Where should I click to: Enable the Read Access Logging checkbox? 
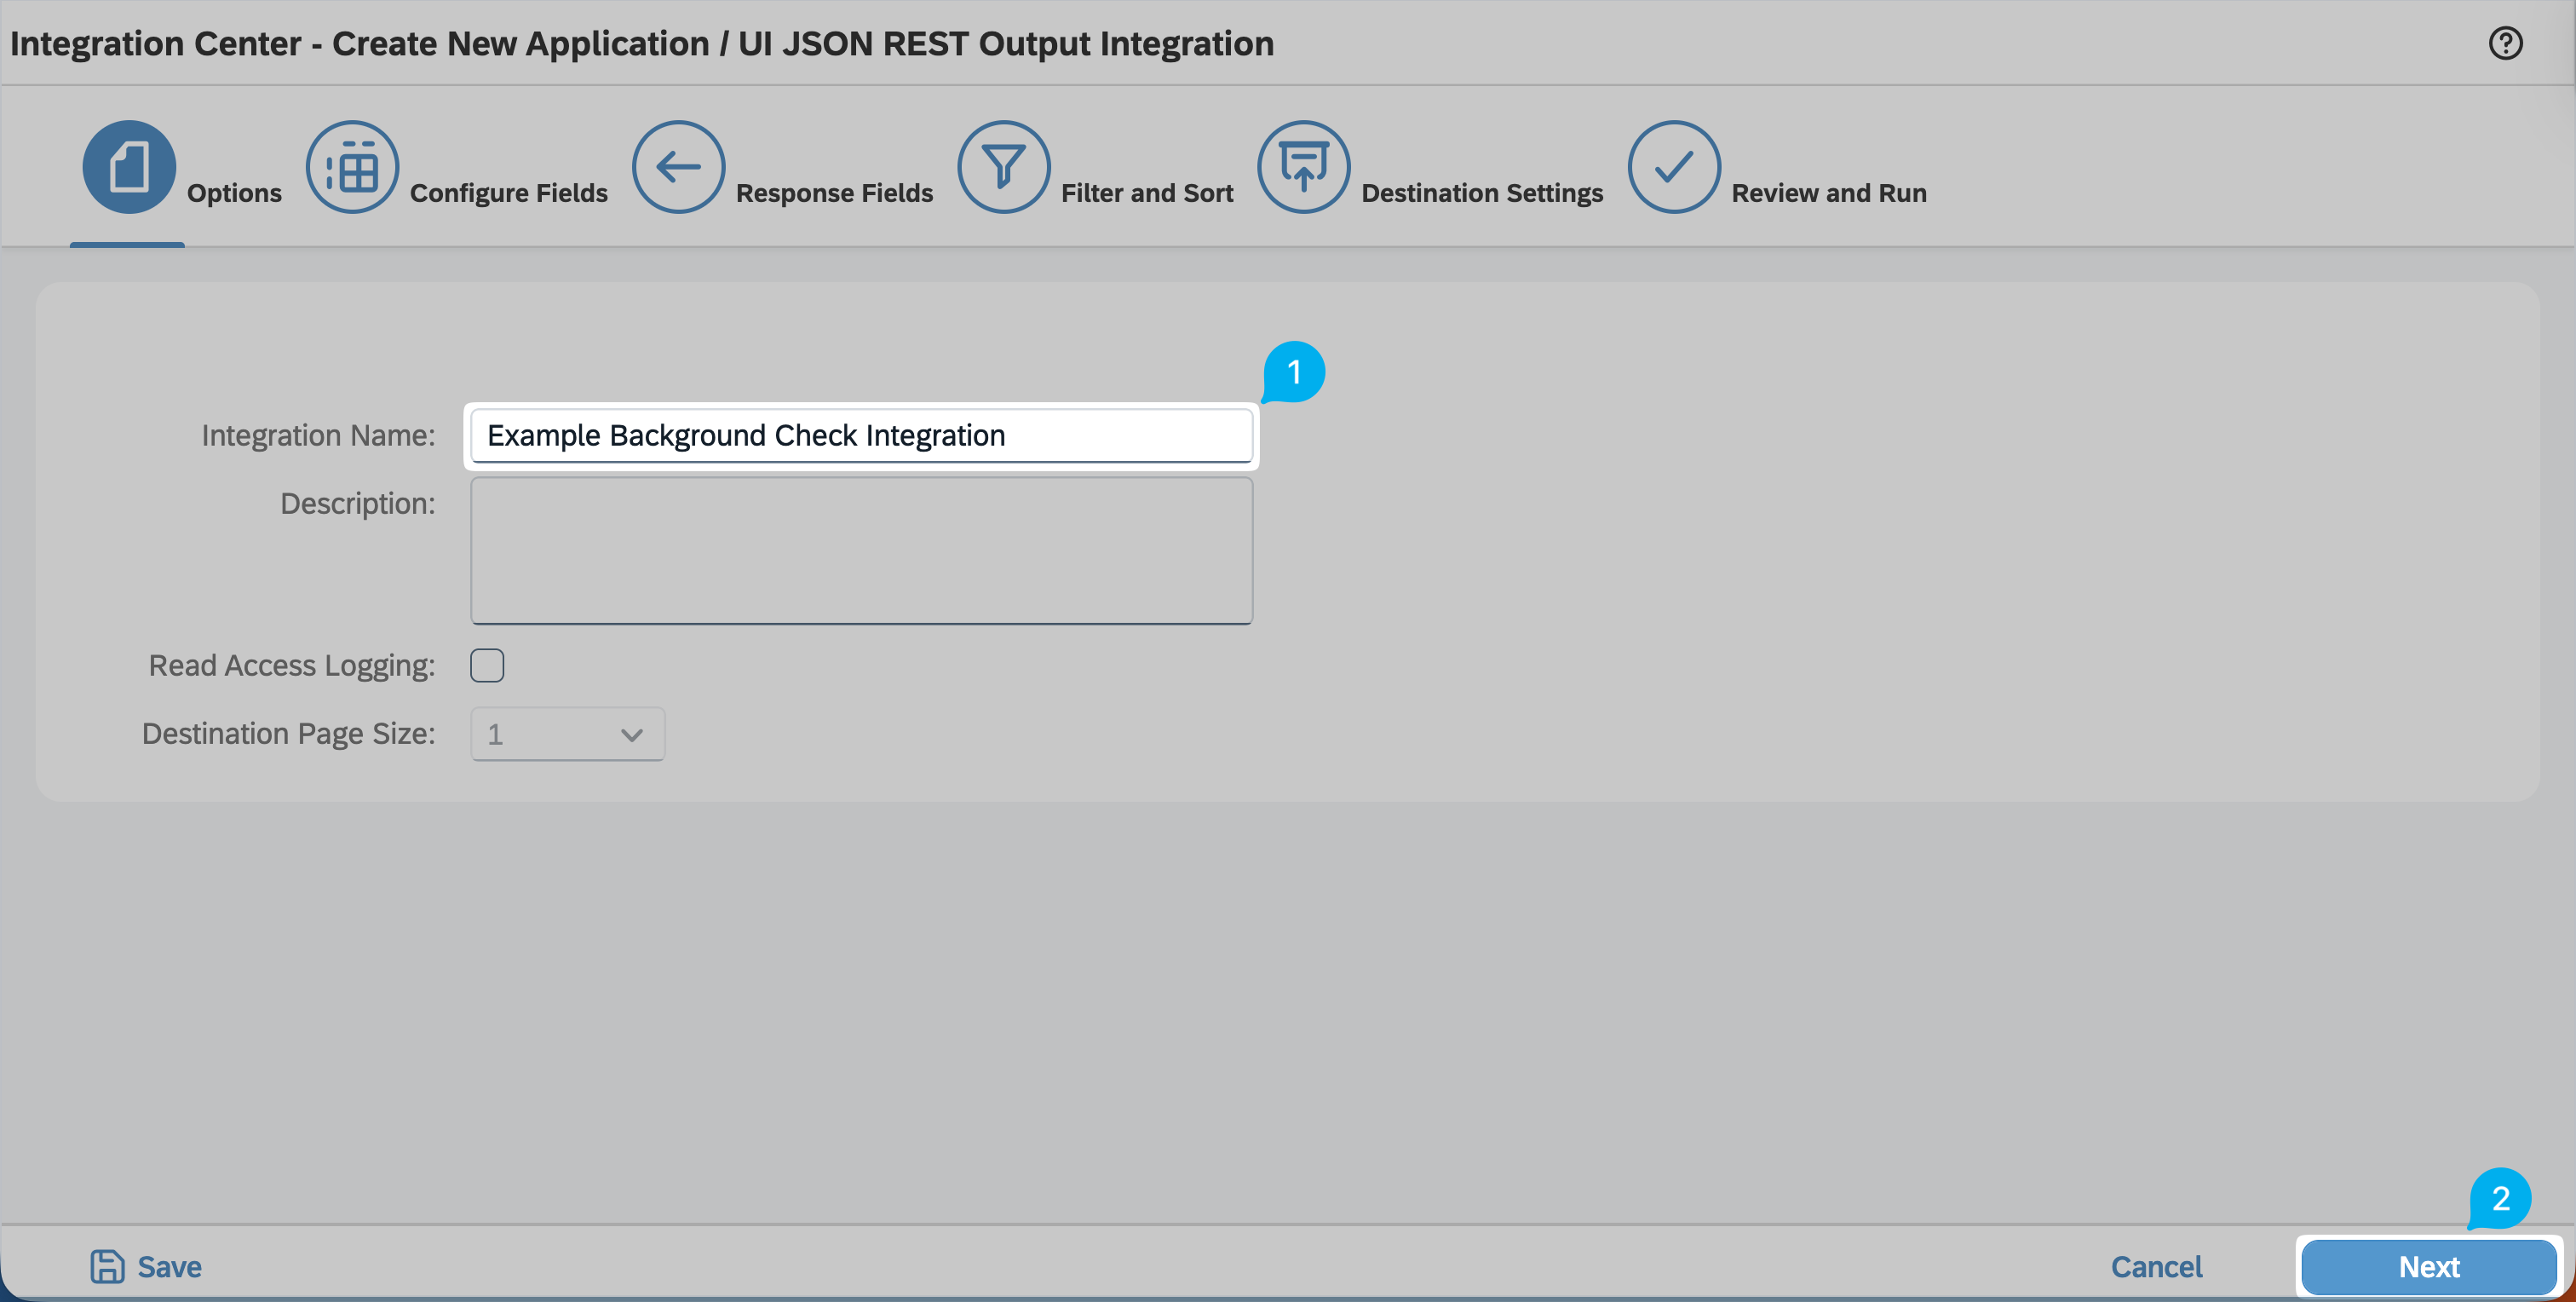[487, 665]
